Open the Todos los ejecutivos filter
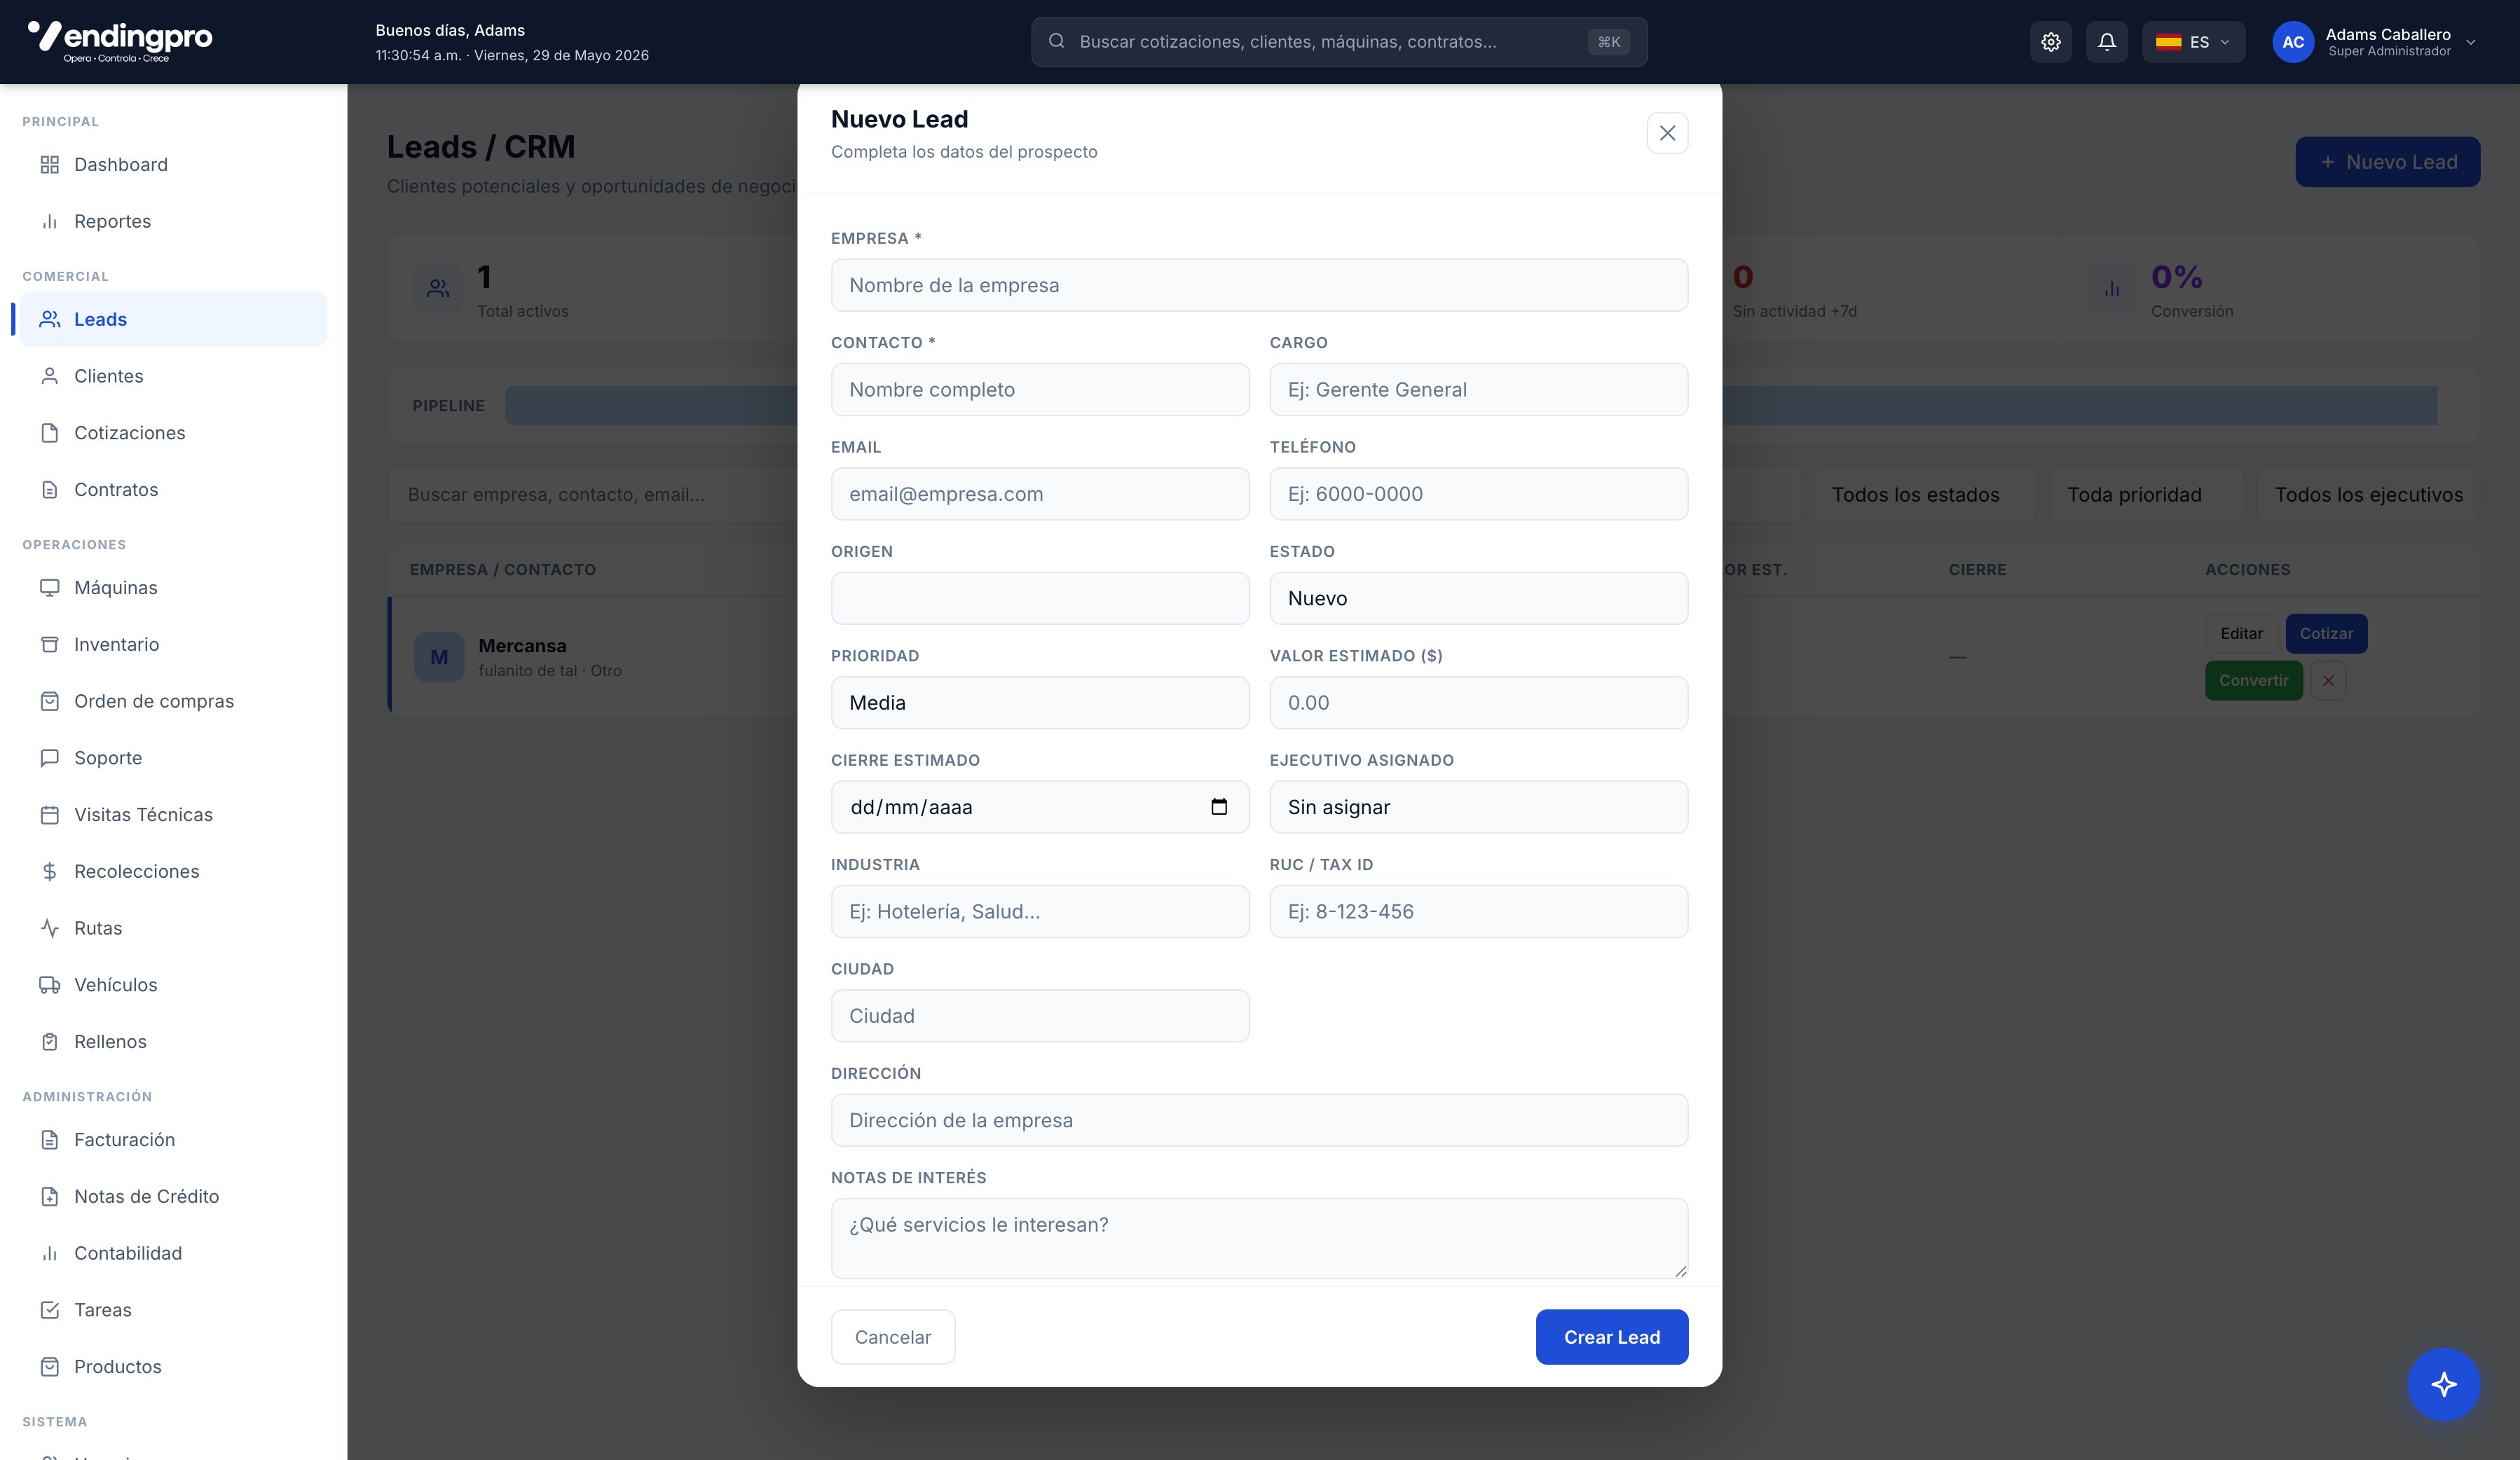2520x1460 pixels. (2368, 494)
